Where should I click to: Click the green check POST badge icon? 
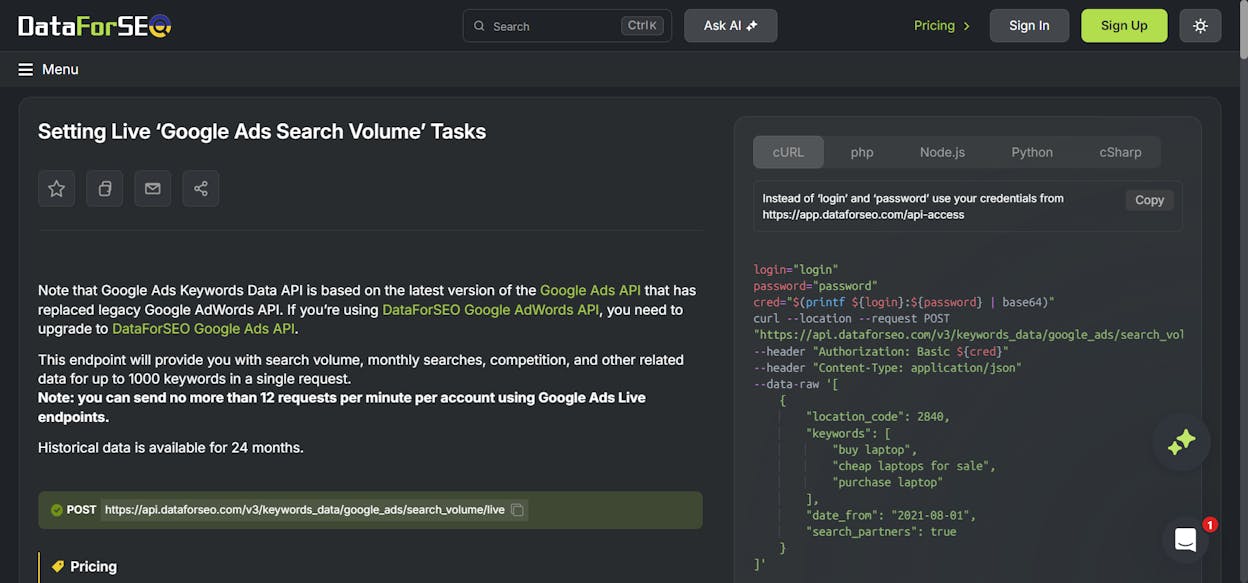click(57, 510)
